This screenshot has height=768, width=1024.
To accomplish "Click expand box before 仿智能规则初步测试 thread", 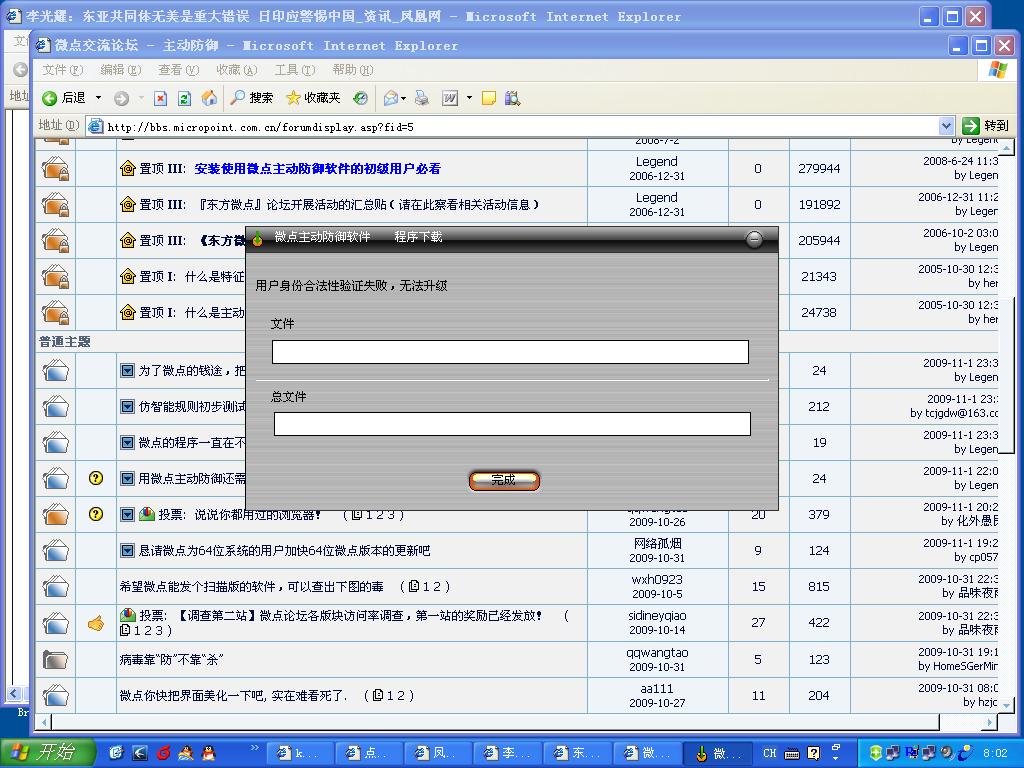I will [127, 407].
